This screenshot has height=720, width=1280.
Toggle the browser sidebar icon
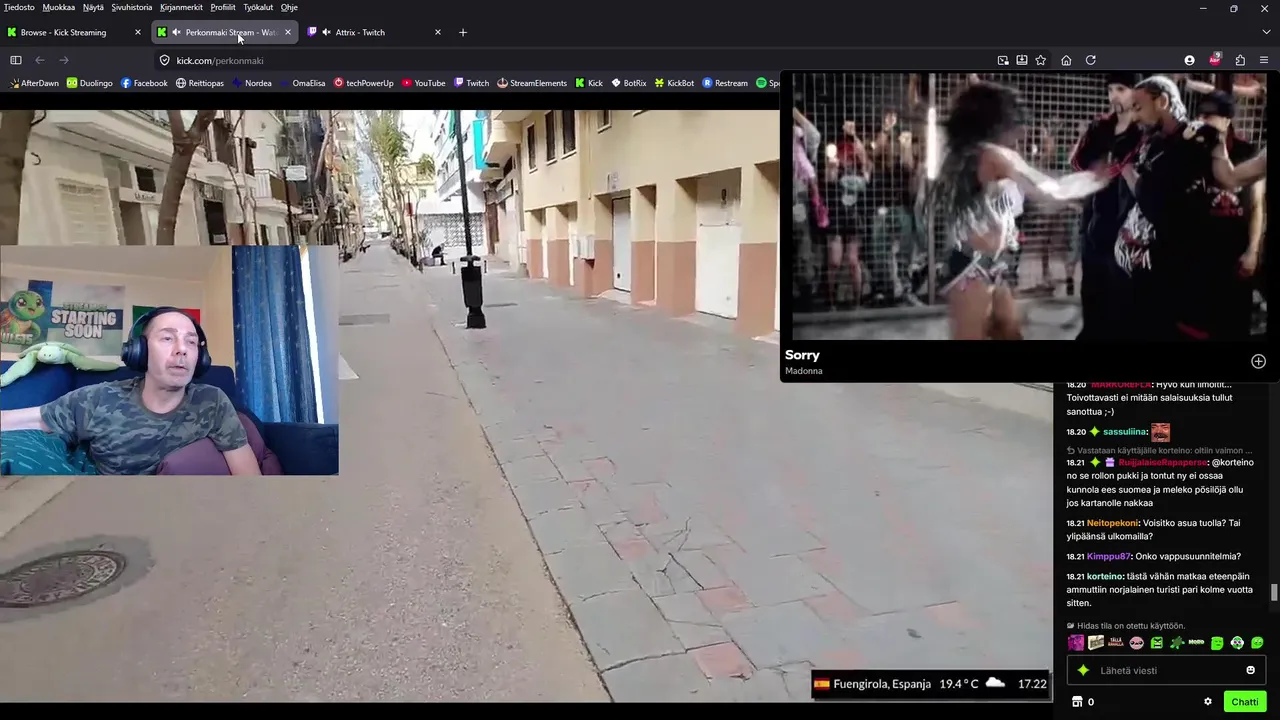[16, 60]
